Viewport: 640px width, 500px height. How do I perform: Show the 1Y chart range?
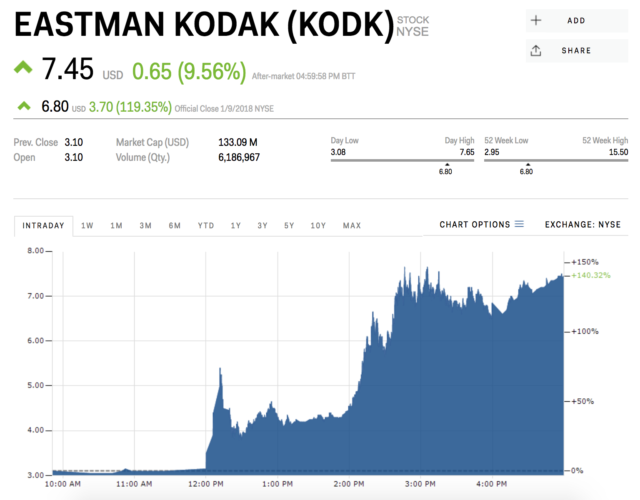point(235,226)
